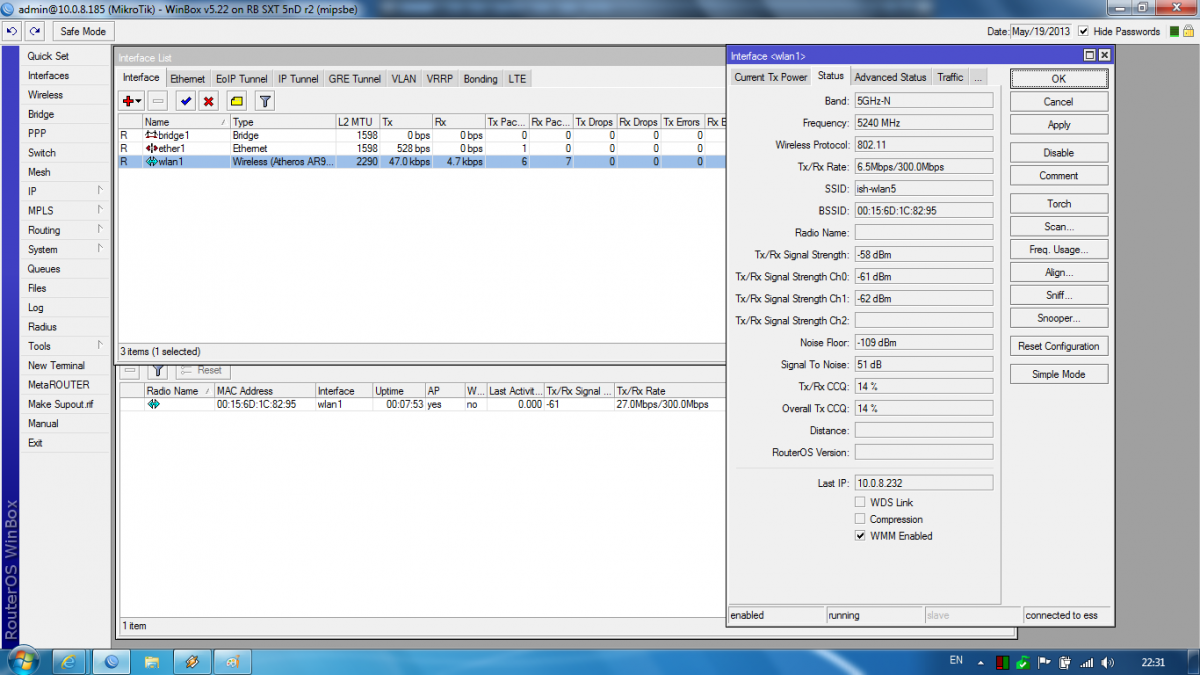Image resolution: width=1200 pixels, height=675 pixels.
Task: Click the undo arrow icon
Action: [x=14, y=31]
